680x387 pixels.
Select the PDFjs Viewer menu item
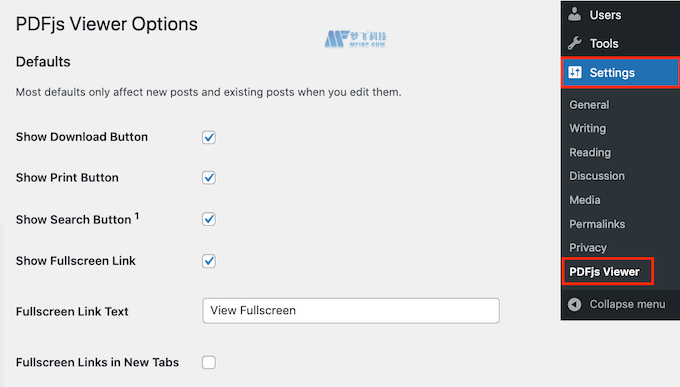[x=604, y=272]
